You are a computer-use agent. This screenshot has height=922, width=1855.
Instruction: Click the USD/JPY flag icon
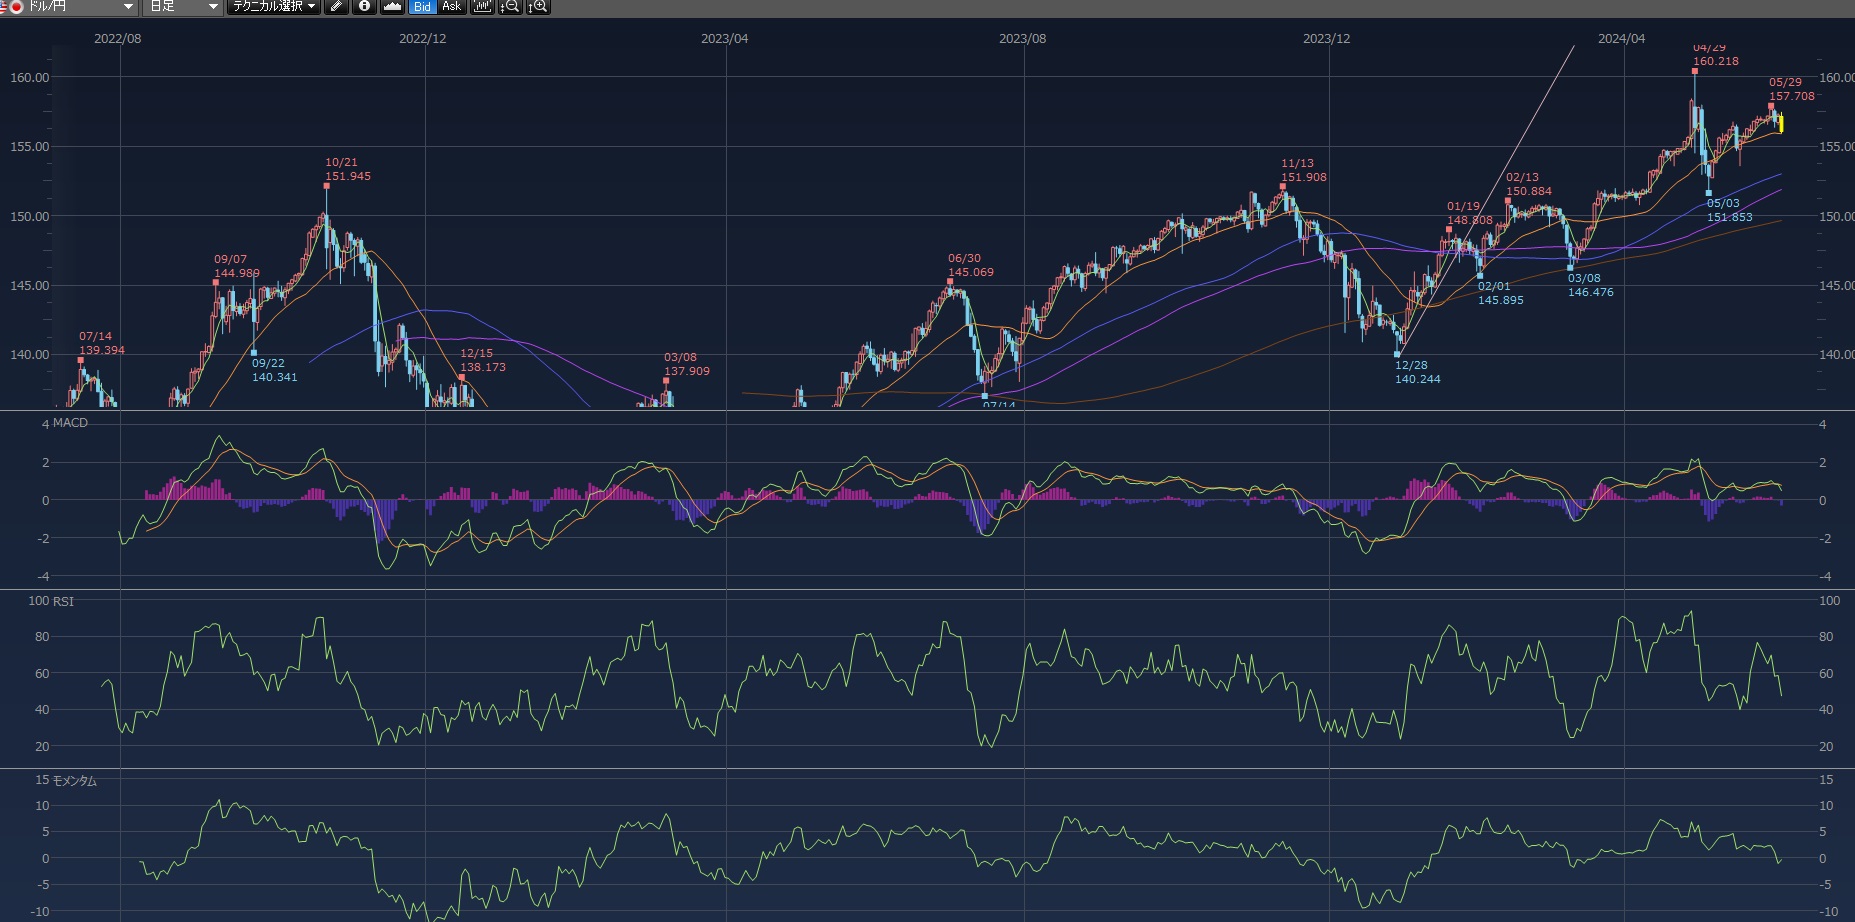click(x=14, y=7)
